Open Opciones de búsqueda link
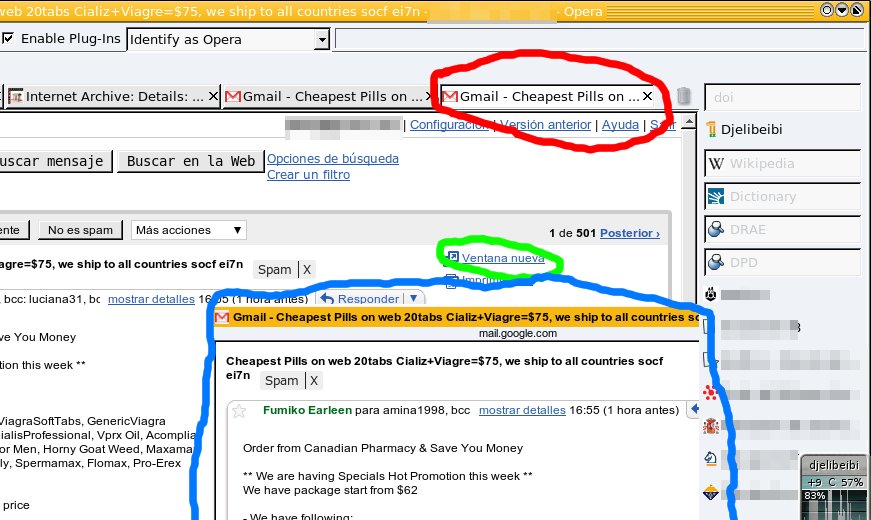The image size is (871, 520). [333, 159]
